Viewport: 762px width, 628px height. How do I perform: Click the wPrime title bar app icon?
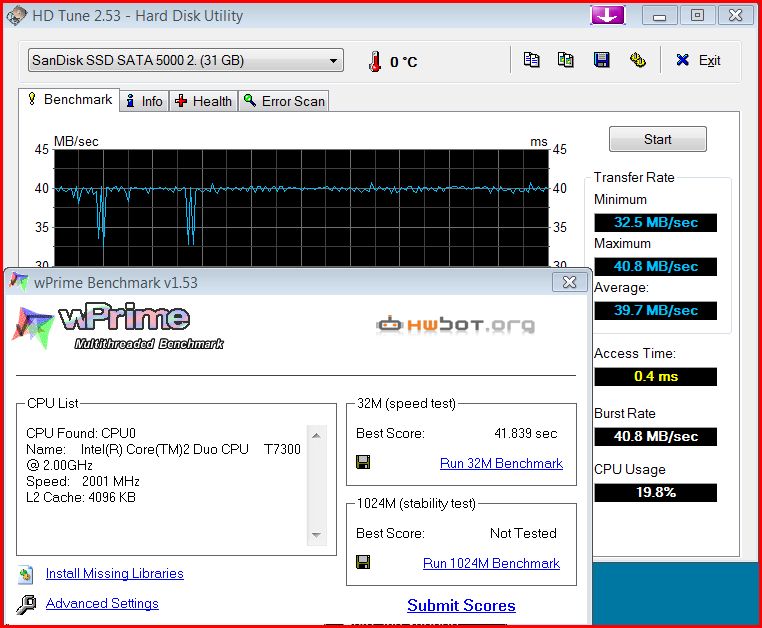pos(18,282)
